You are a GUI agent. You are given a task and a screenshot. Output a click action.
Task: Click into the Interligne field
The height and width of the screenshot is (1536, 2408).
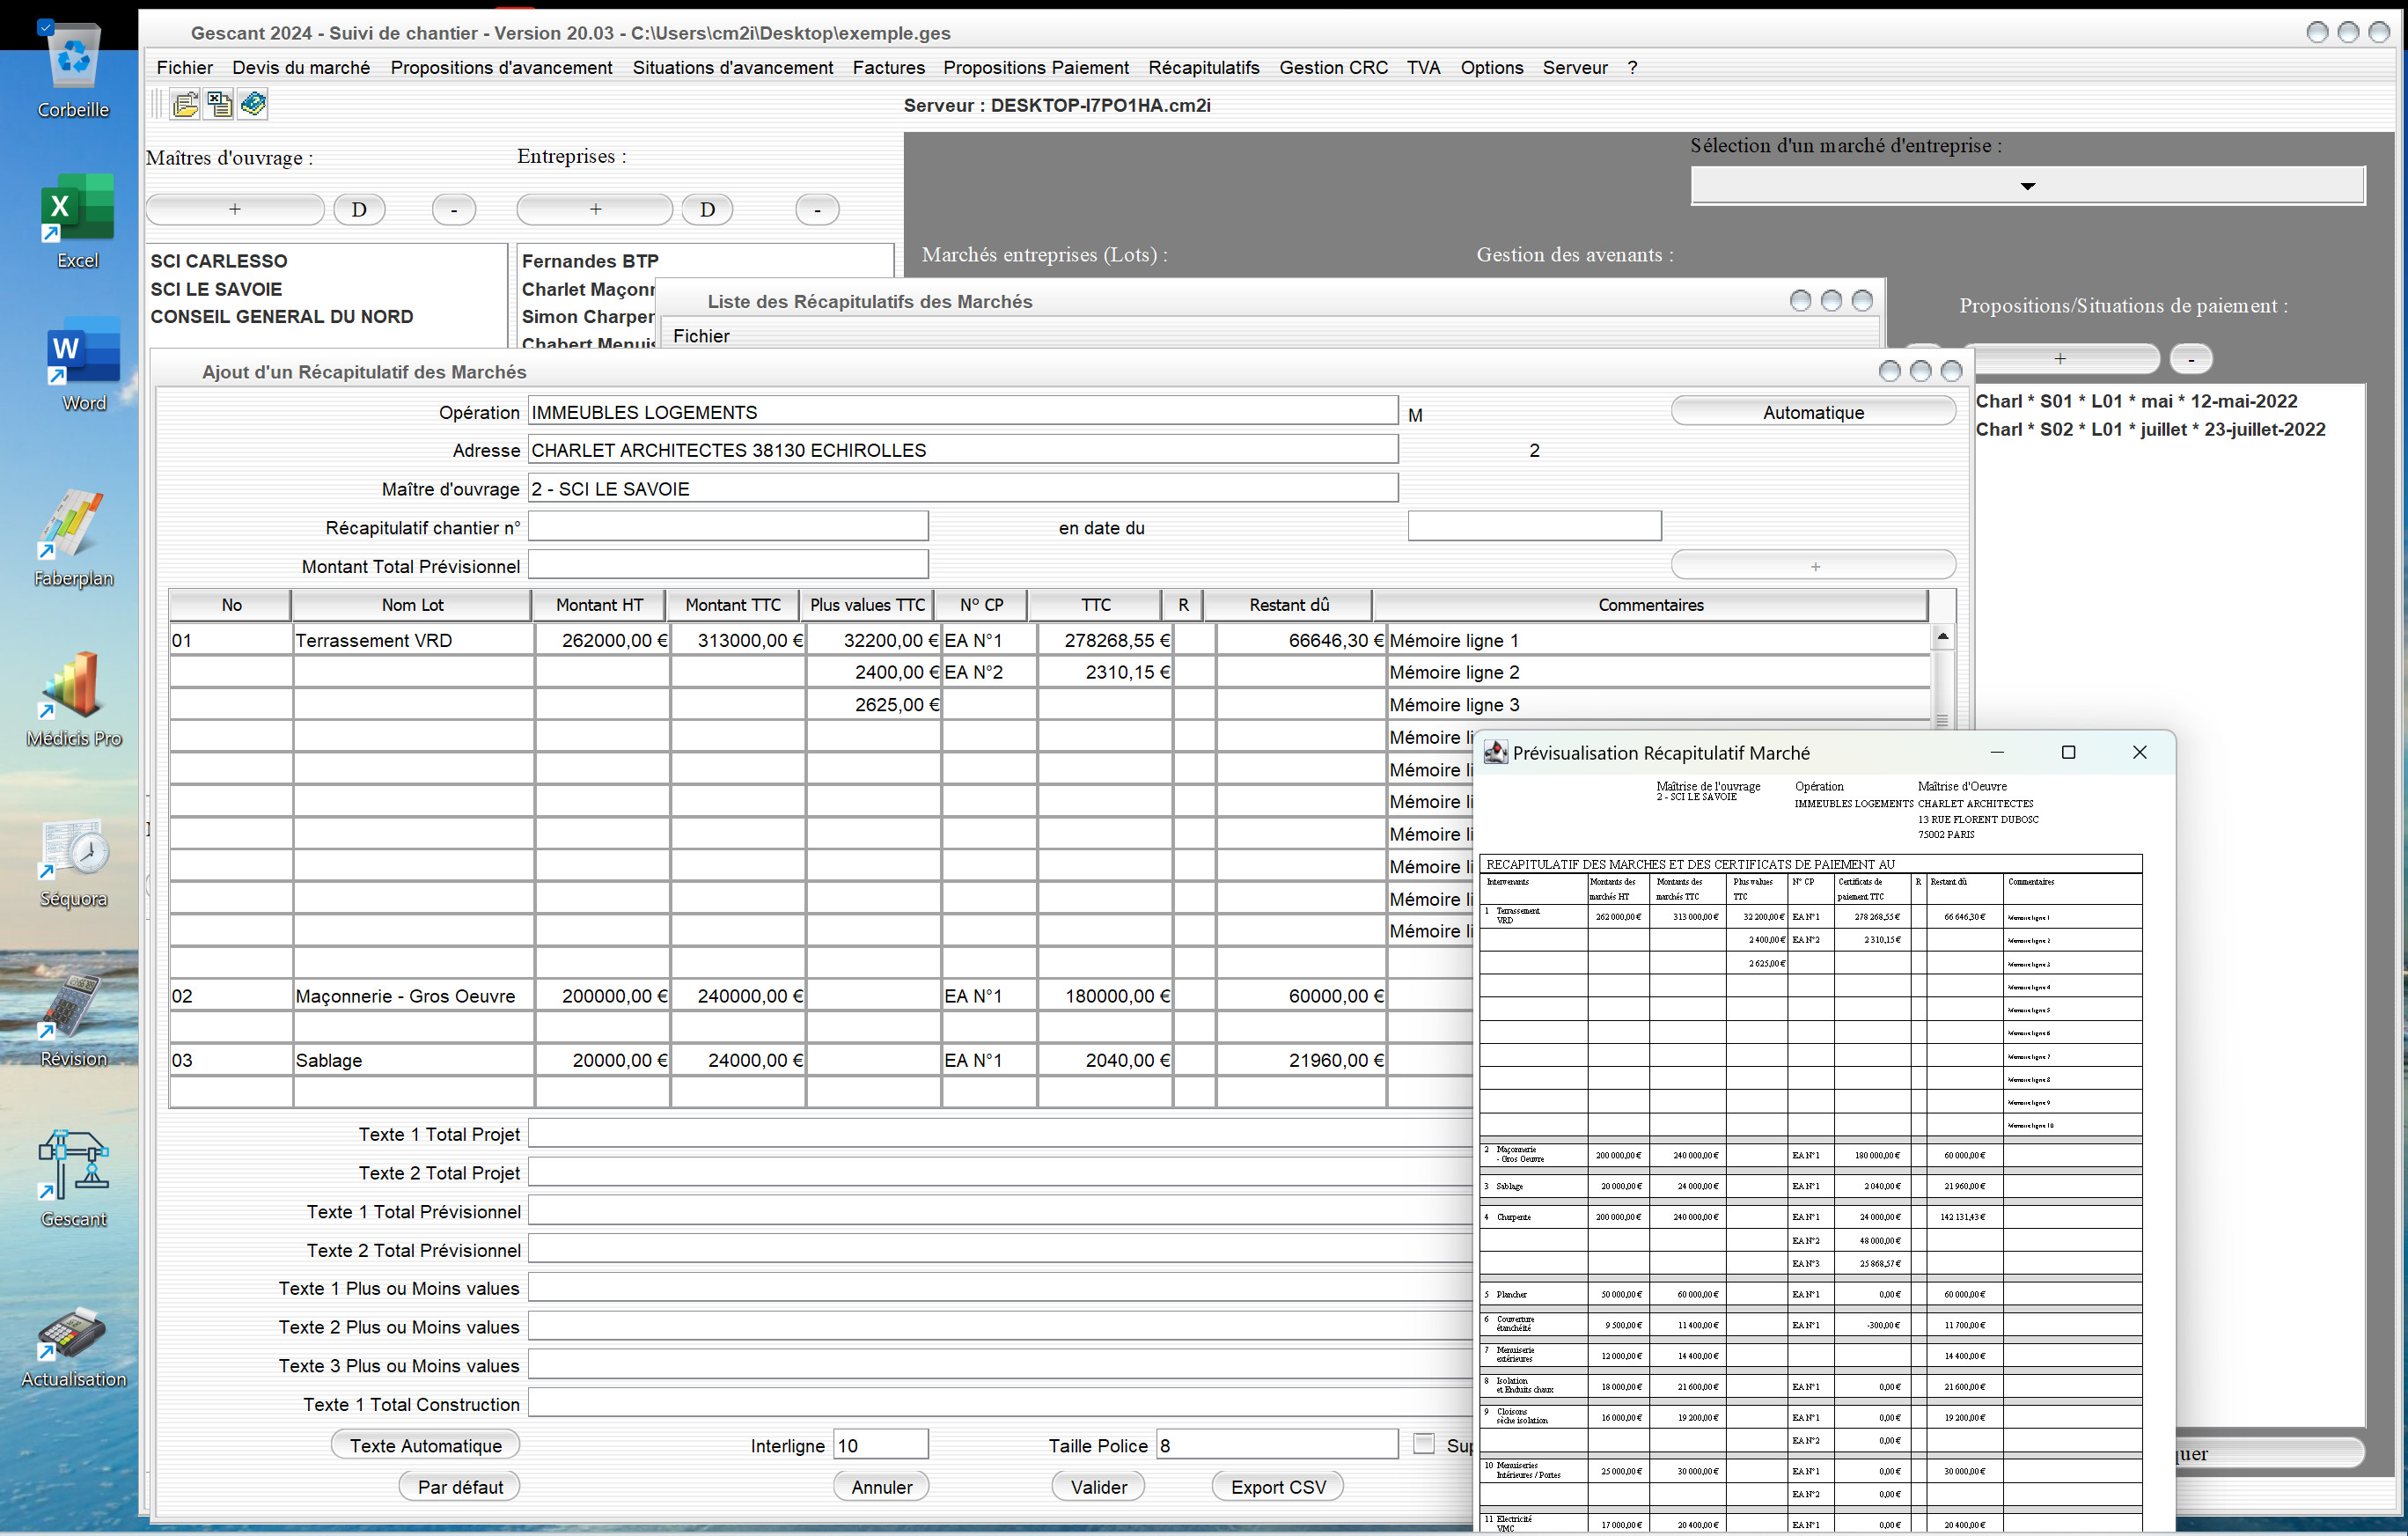(x=881, y=1445)
